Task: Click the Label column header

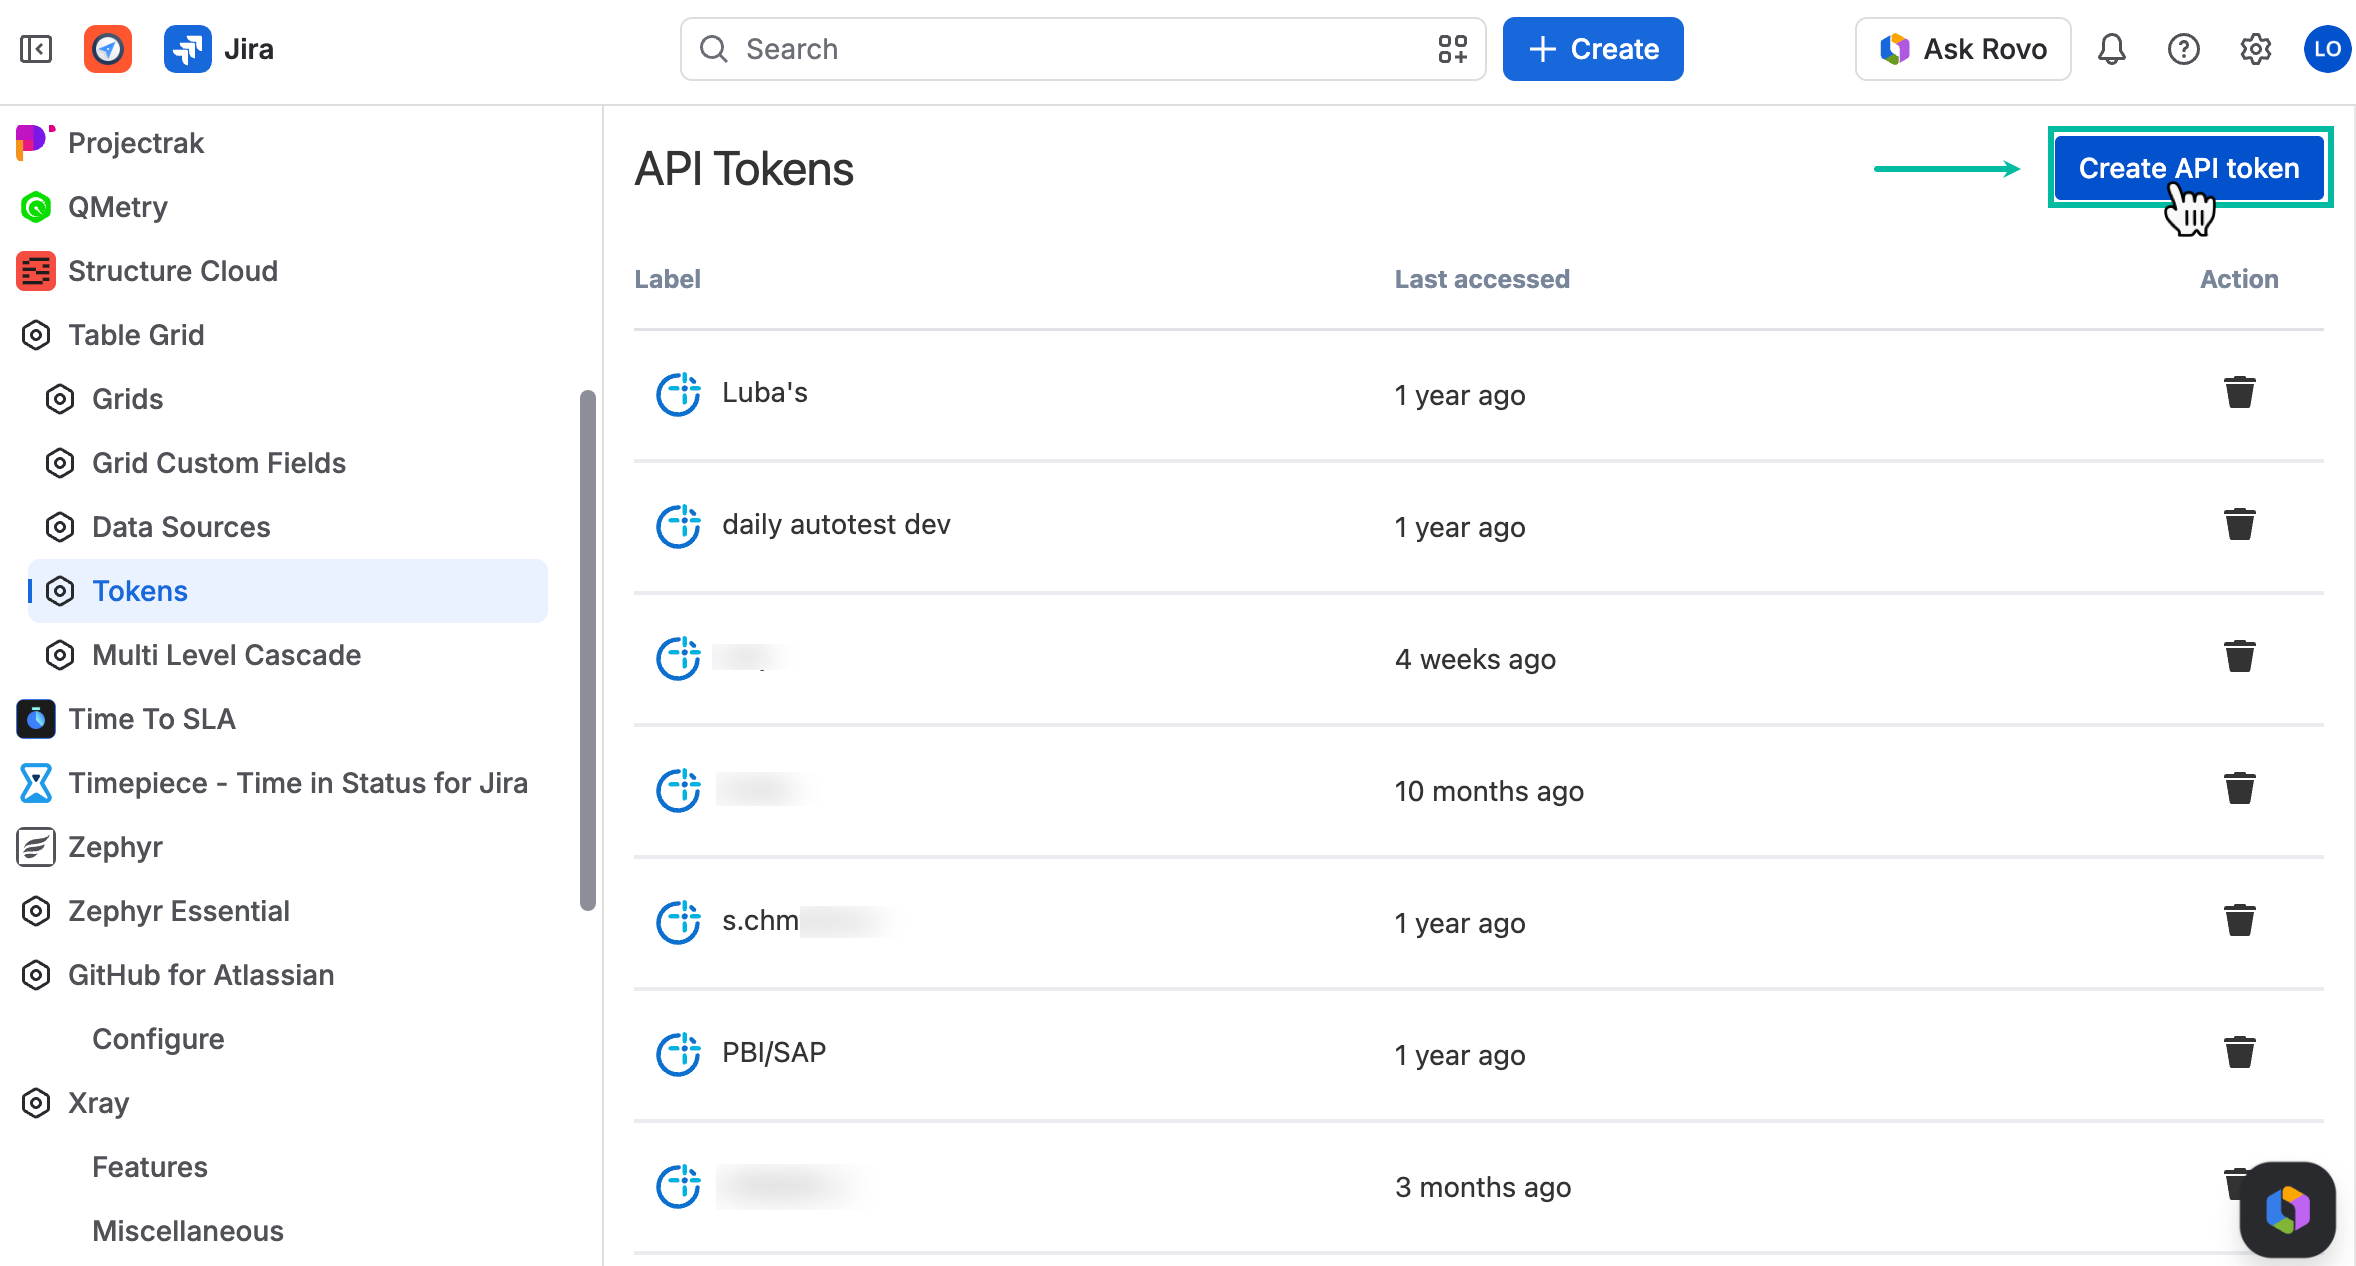Action: [x=667, y=279]
